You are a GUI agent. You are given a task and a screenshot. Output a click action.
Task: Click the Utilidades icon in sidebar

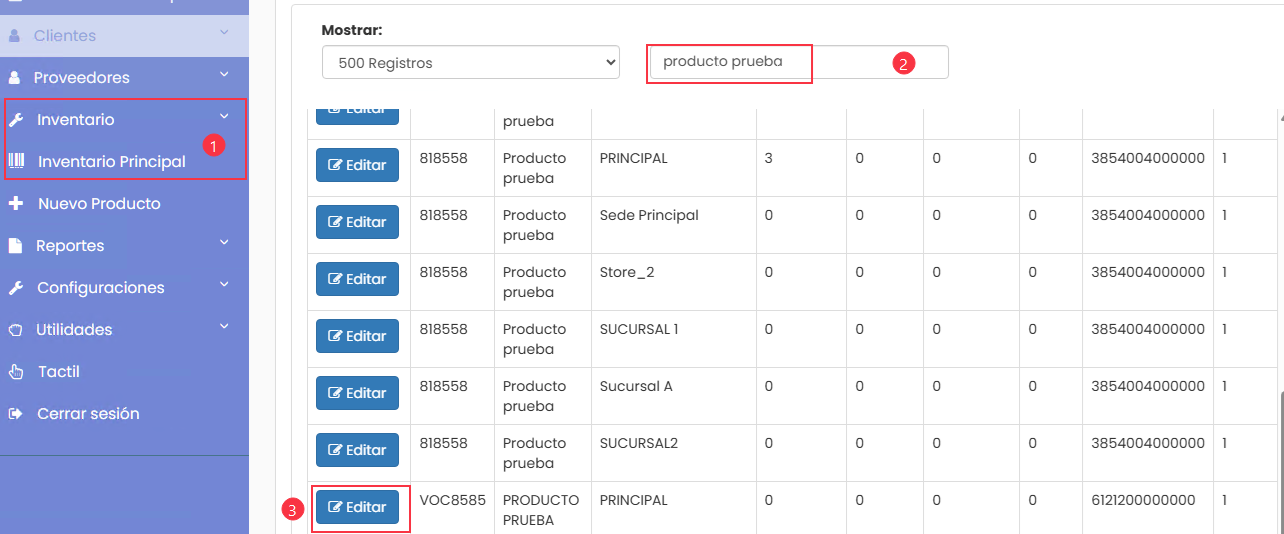[x=15, y=330]
